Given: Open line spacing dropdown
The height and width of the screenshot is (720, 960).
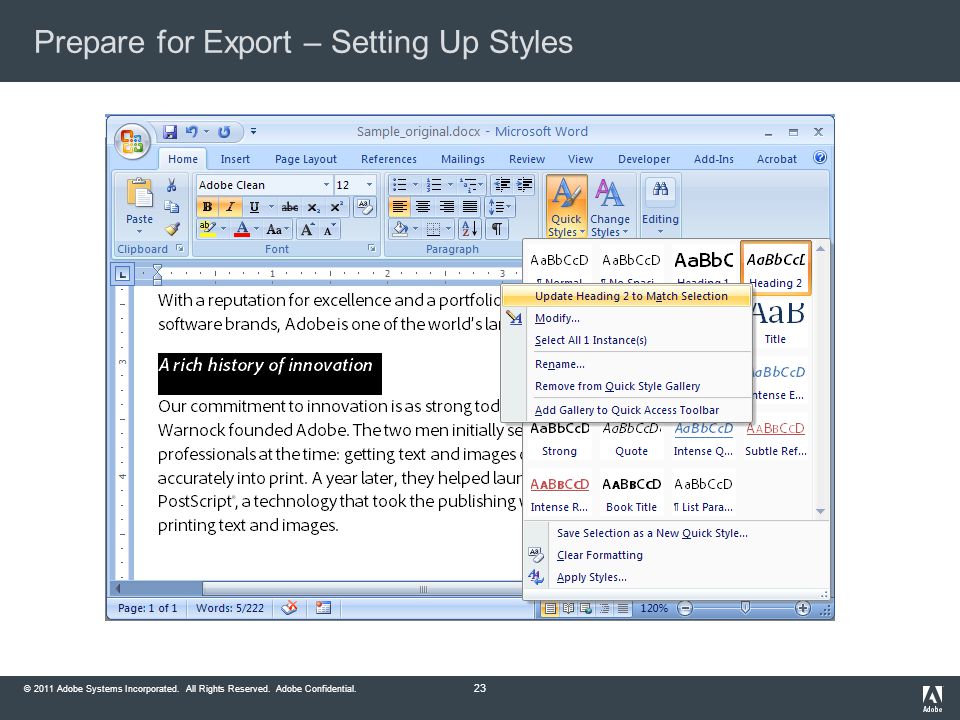Looking at the screenshot, I should click(500, 207).
